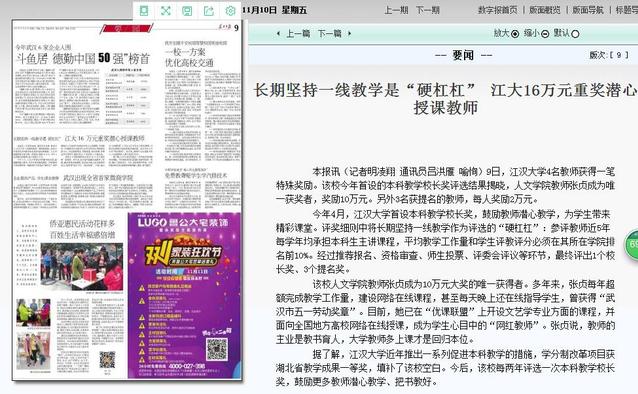Go to previous issue 上一期
The height and width of the screenshot is (394, 638).
pyautogui.click(x=396, y=10)
